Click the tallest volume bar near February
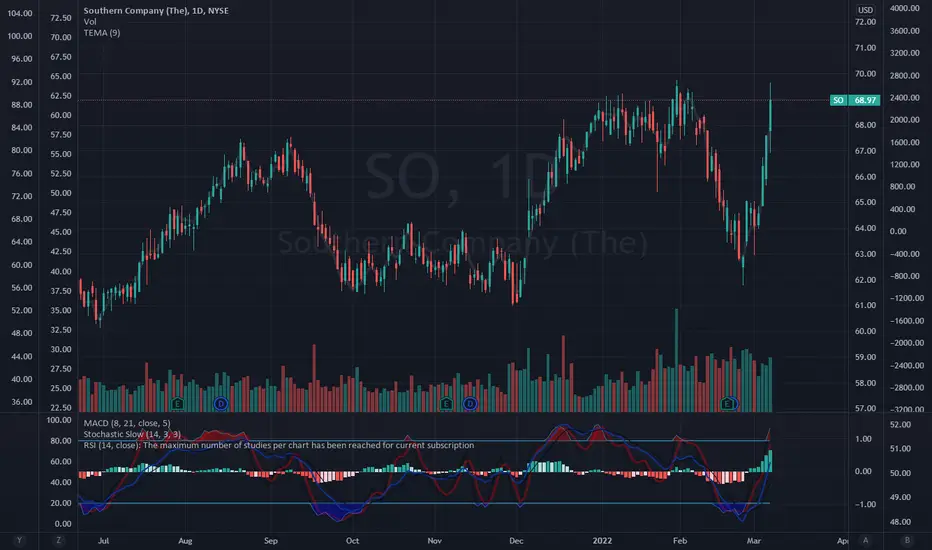Viewport: 932px width, 550px height. [676, 360]
